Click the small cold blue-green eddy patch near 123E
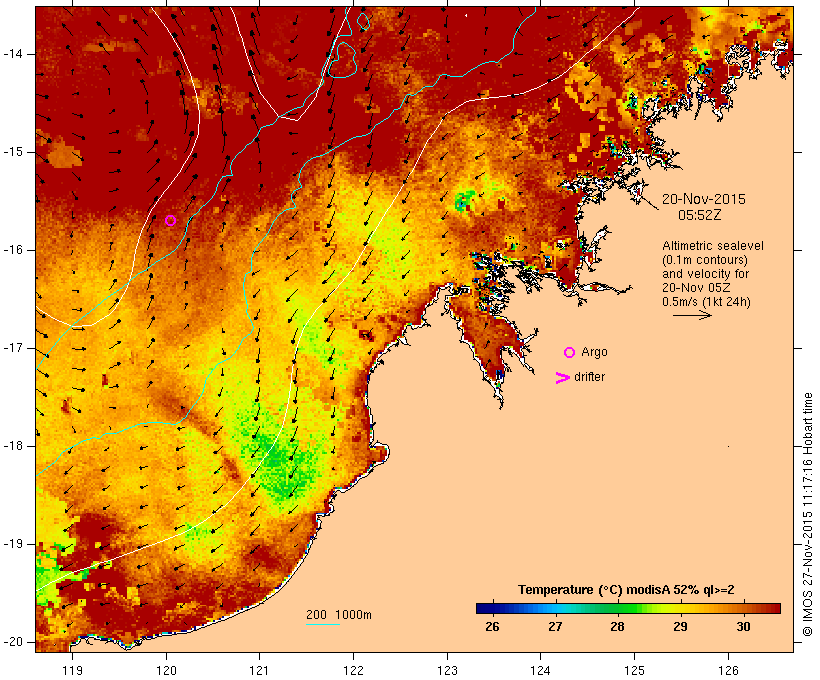This screenshot has height=680, width=820. [463, 201]
